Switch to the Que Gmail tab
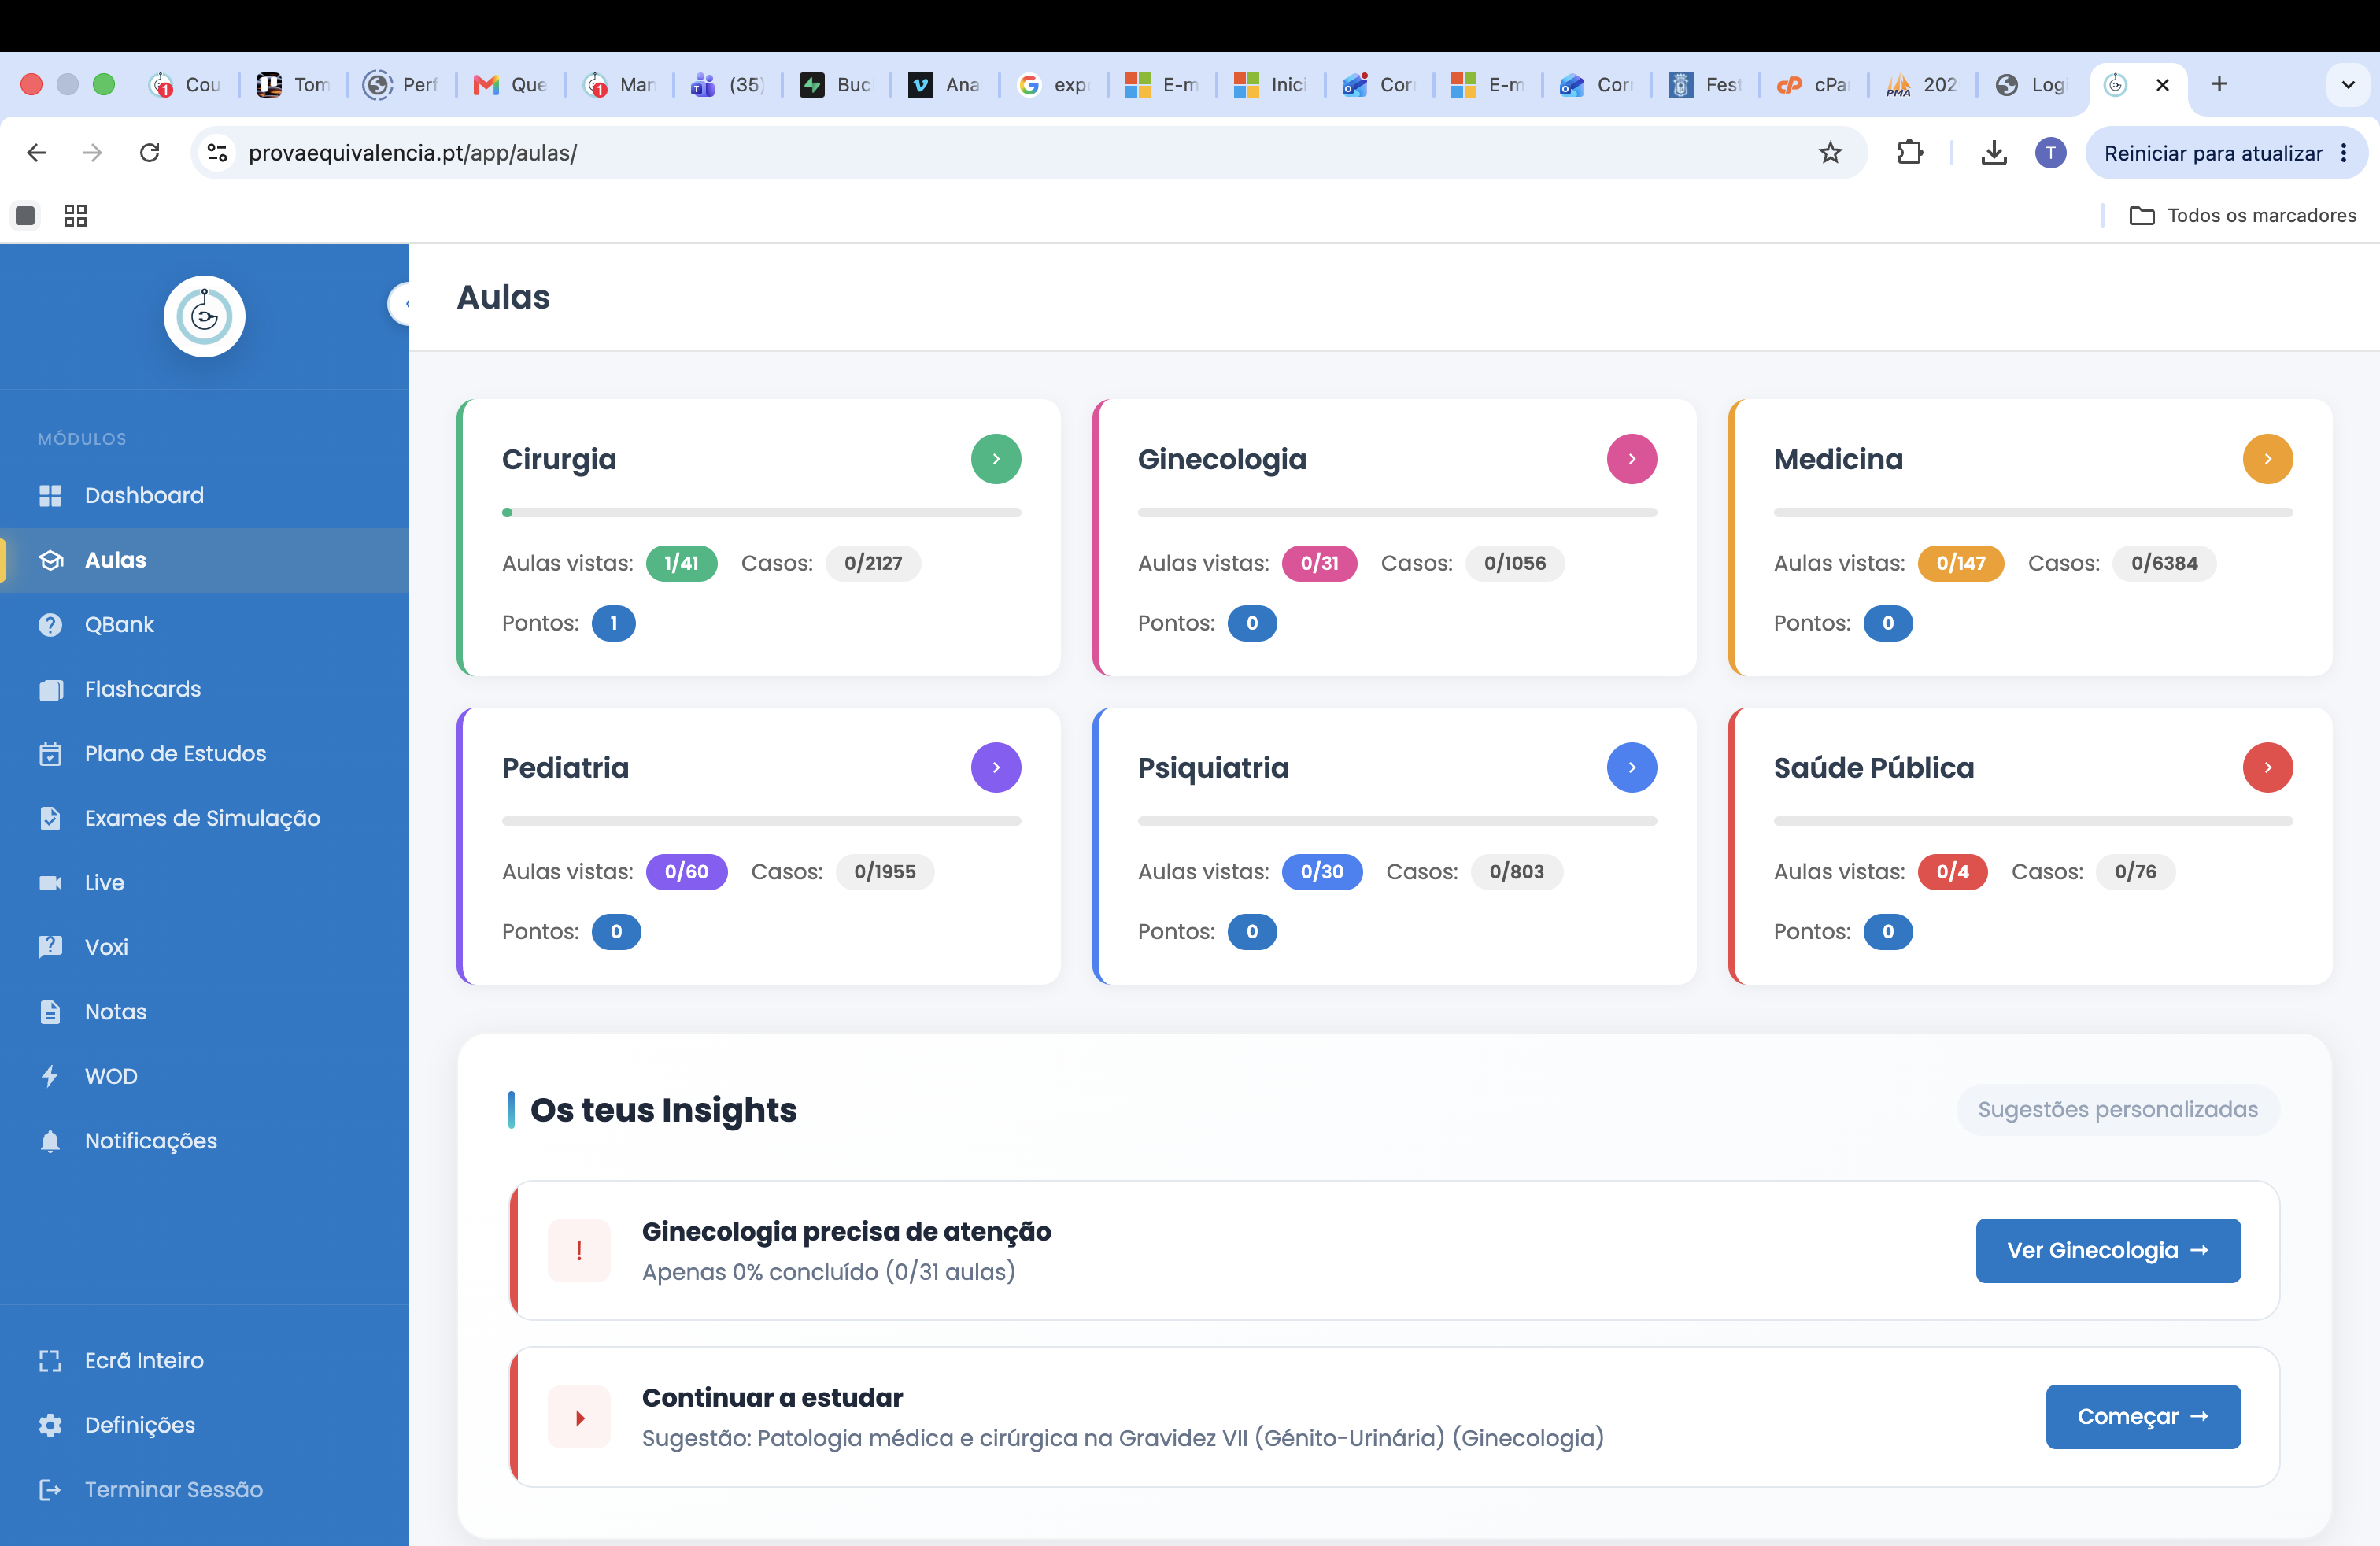The width and height of the screenshot is (2380, 1546). pyautogui.click(x=510, y=84)
